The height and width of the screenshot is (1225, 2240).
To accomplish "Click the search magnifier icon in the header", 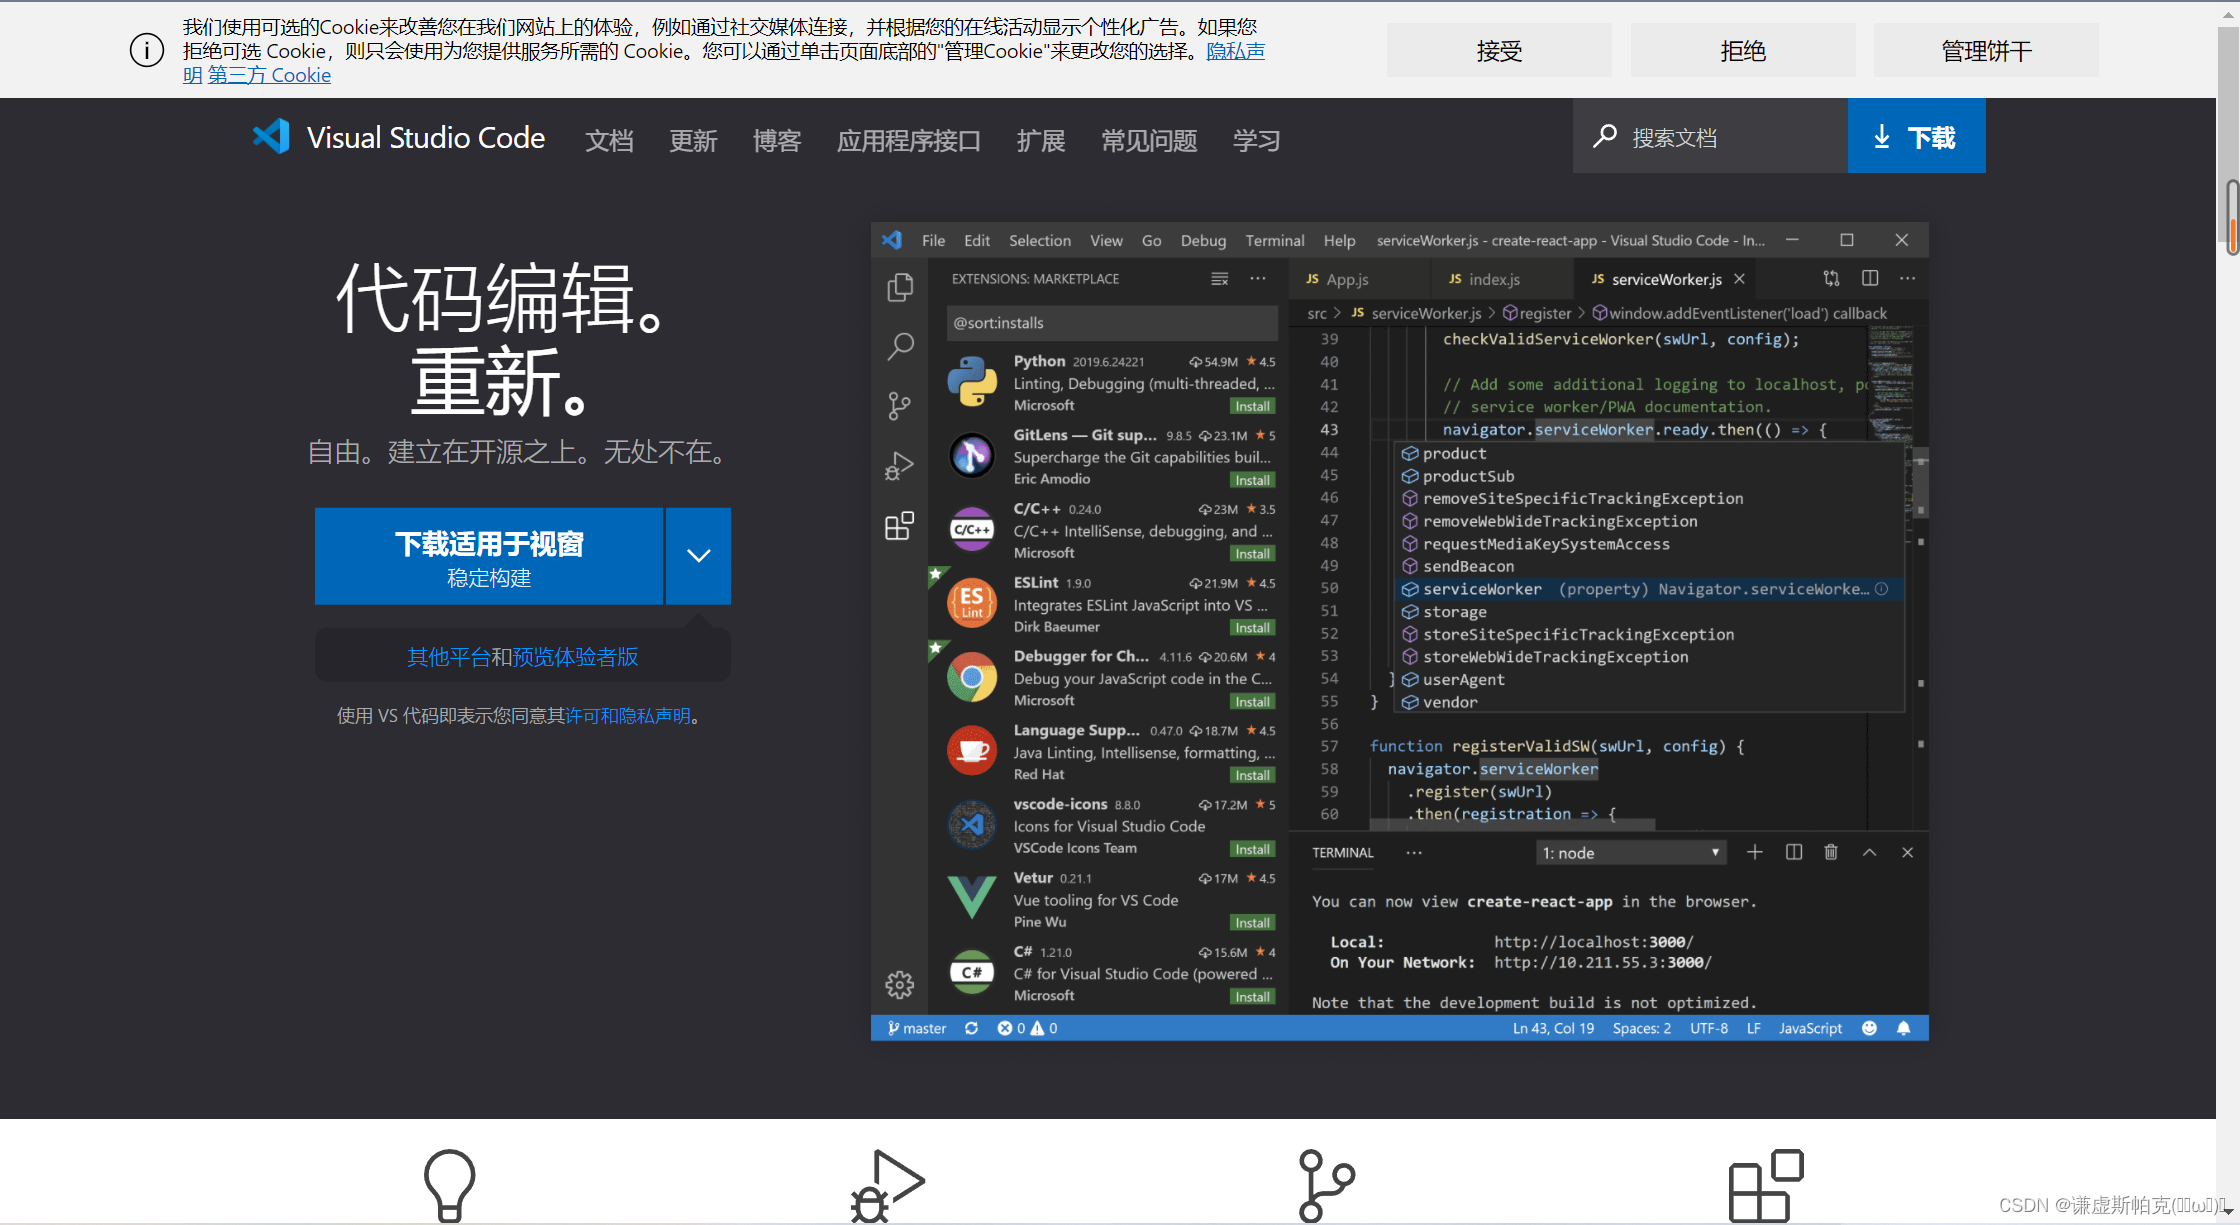I will 1605,136.
